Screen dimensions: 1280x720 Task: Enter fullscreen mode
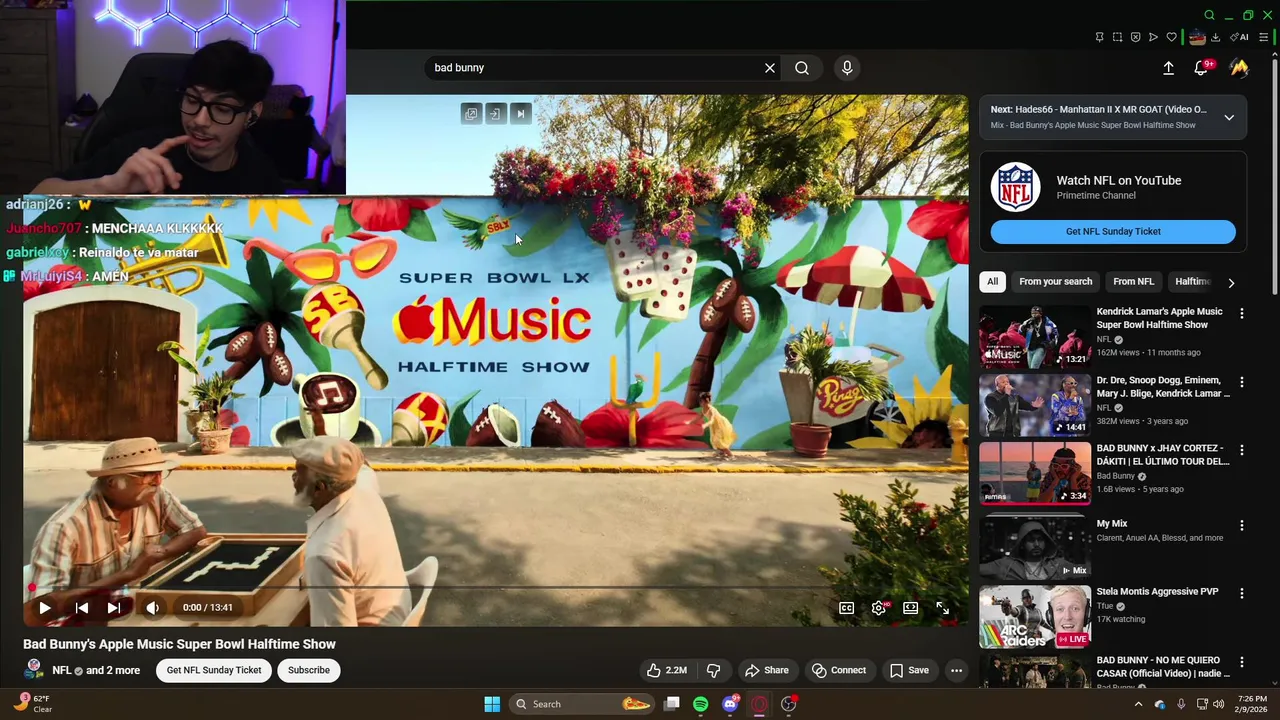pos(942,607)
